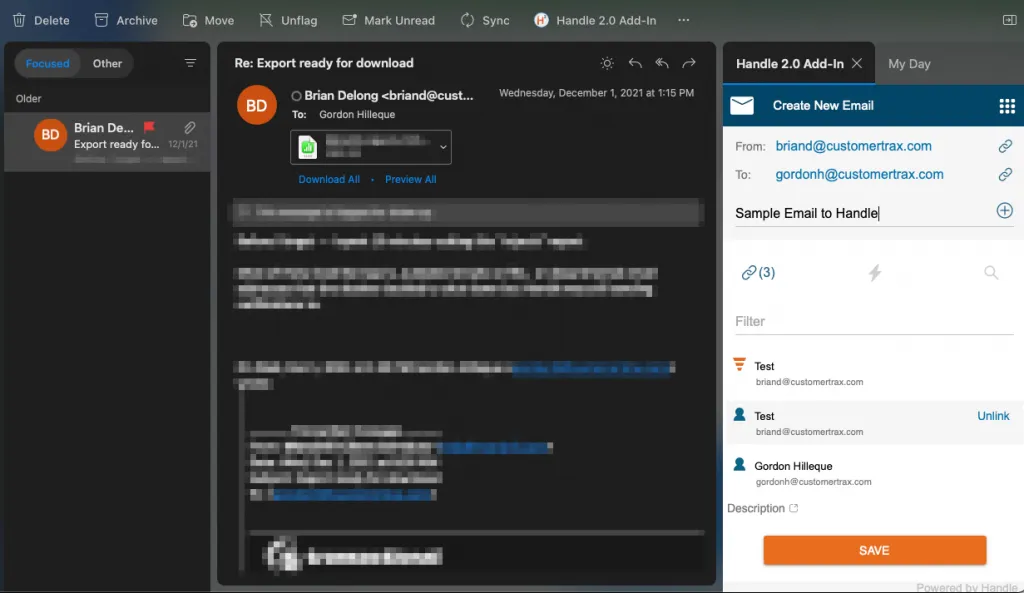Open the Handle apps grid menu

pyautogui.click(x=1007, y=106)
